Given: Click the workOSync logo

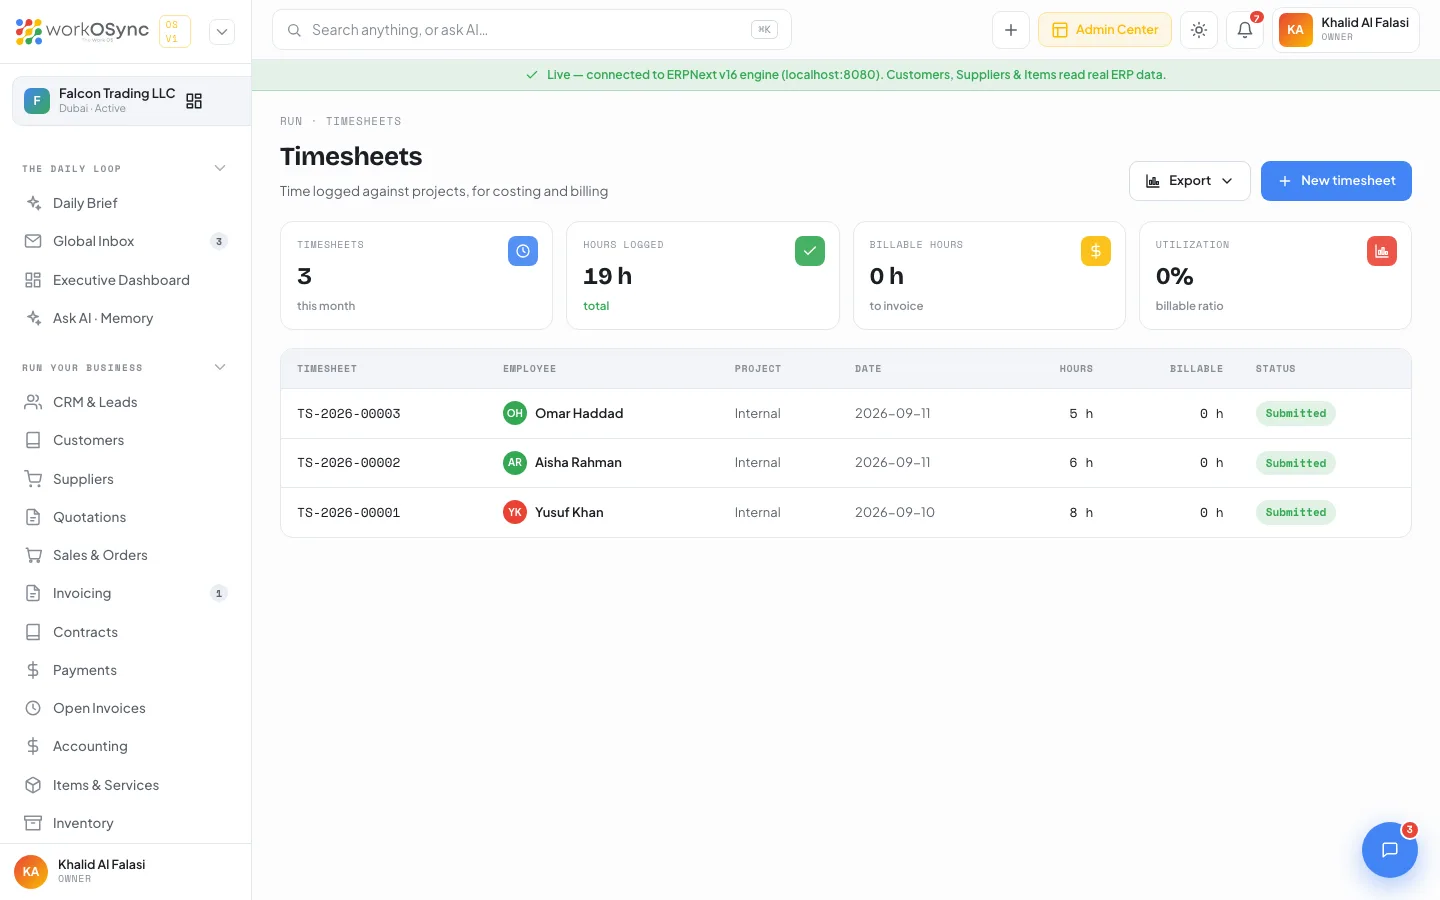Looking at the screenshot, I should [82, 31].
